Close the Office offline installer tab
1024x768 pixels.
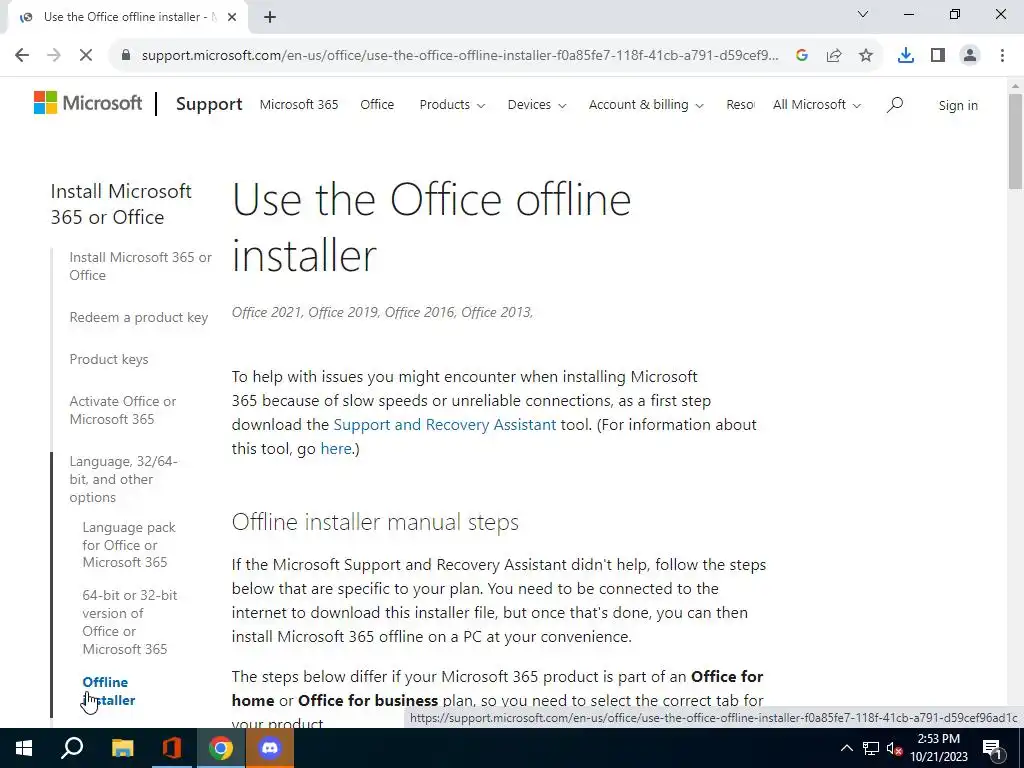232,17
